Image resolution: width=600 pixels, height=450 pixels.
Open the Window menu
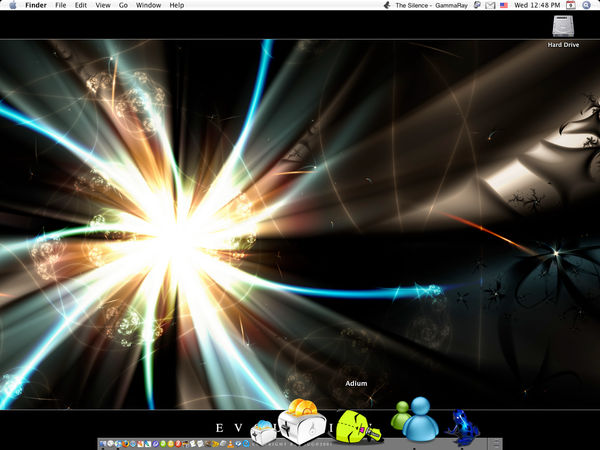(x=148, y=5)
